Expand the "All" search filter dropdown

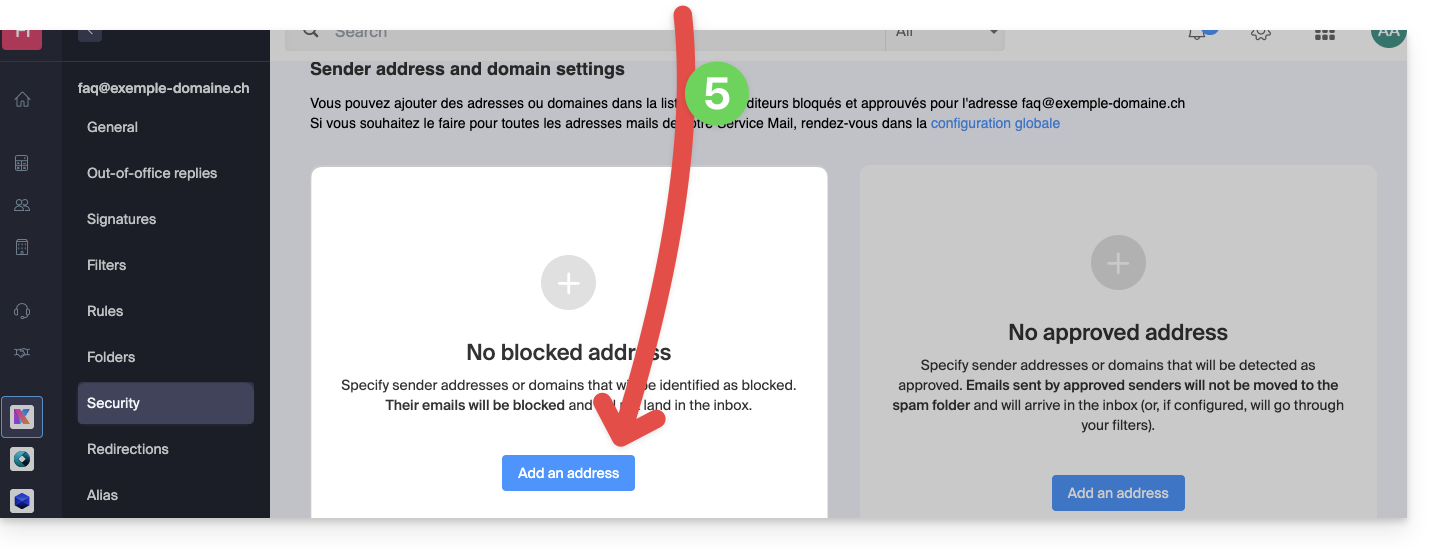pos(945,34)
